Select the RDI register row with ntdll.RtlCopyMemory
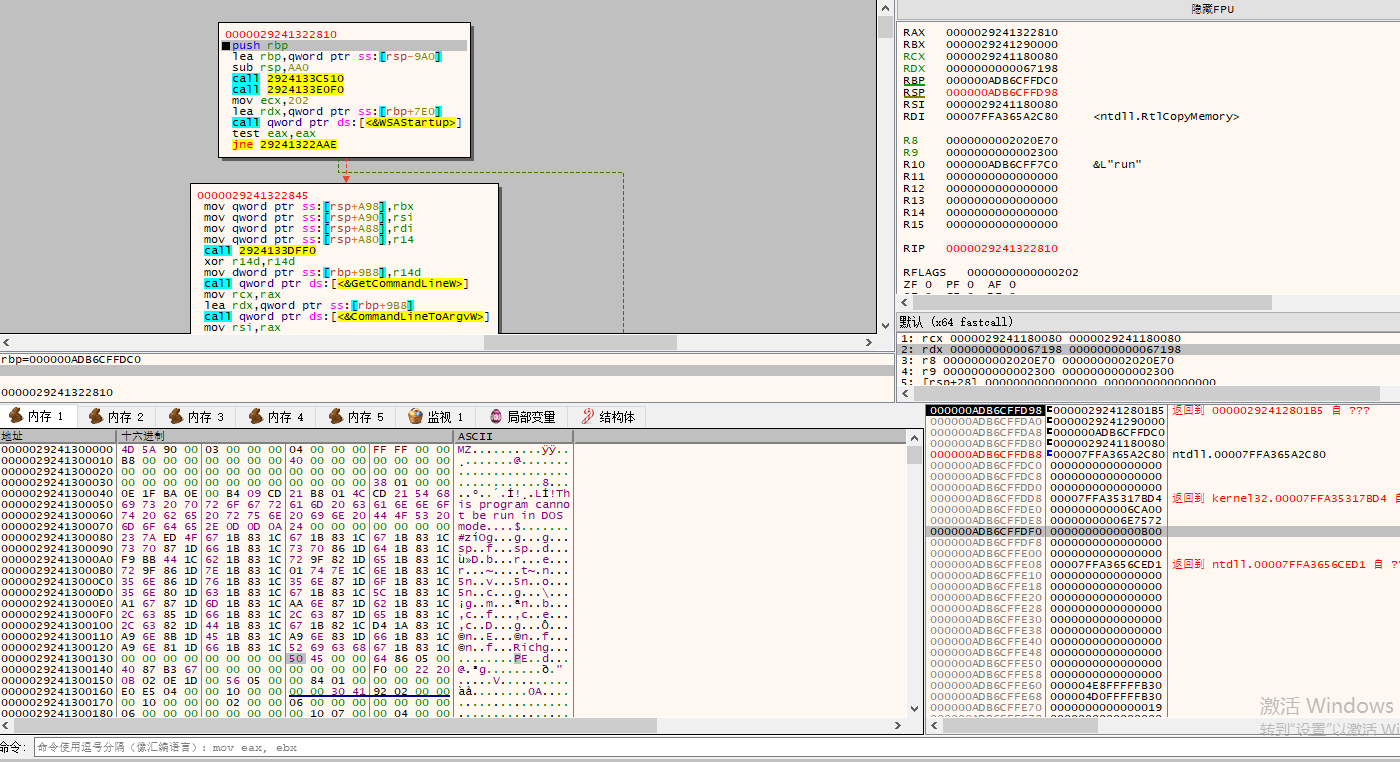 coord(1070,117)
